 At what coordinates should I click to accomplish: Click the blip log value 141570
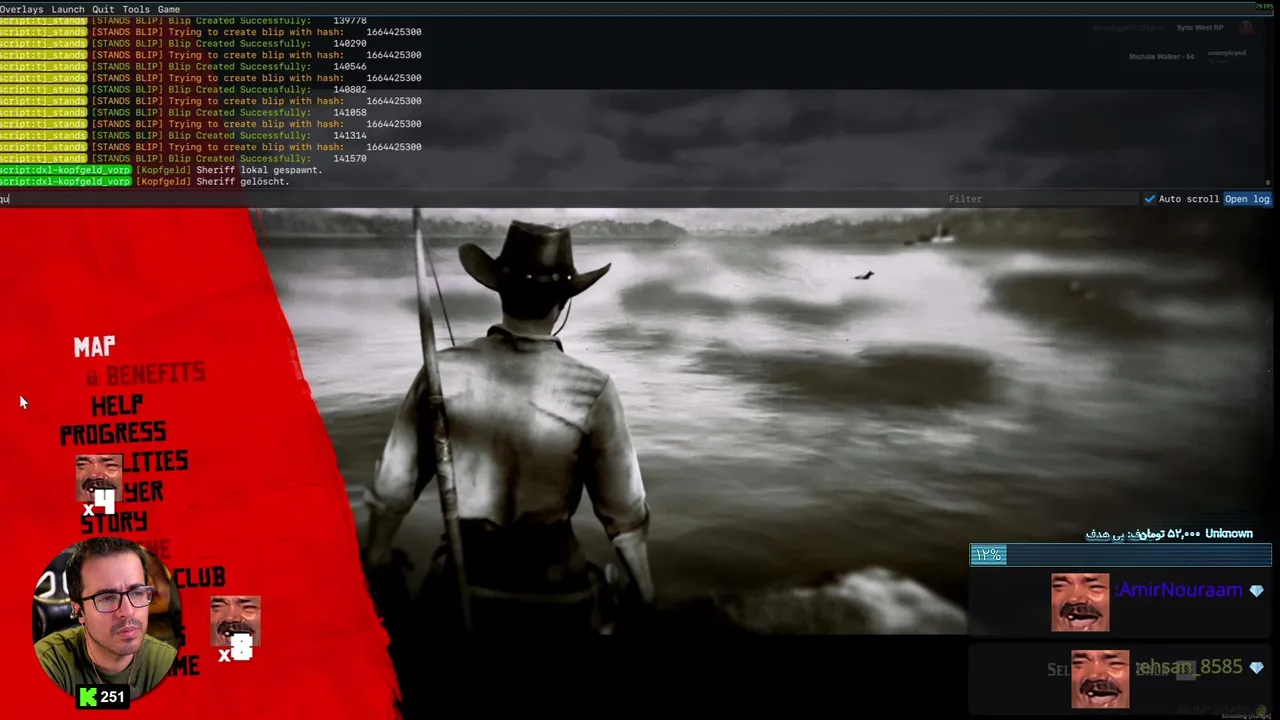pos(350,159)
